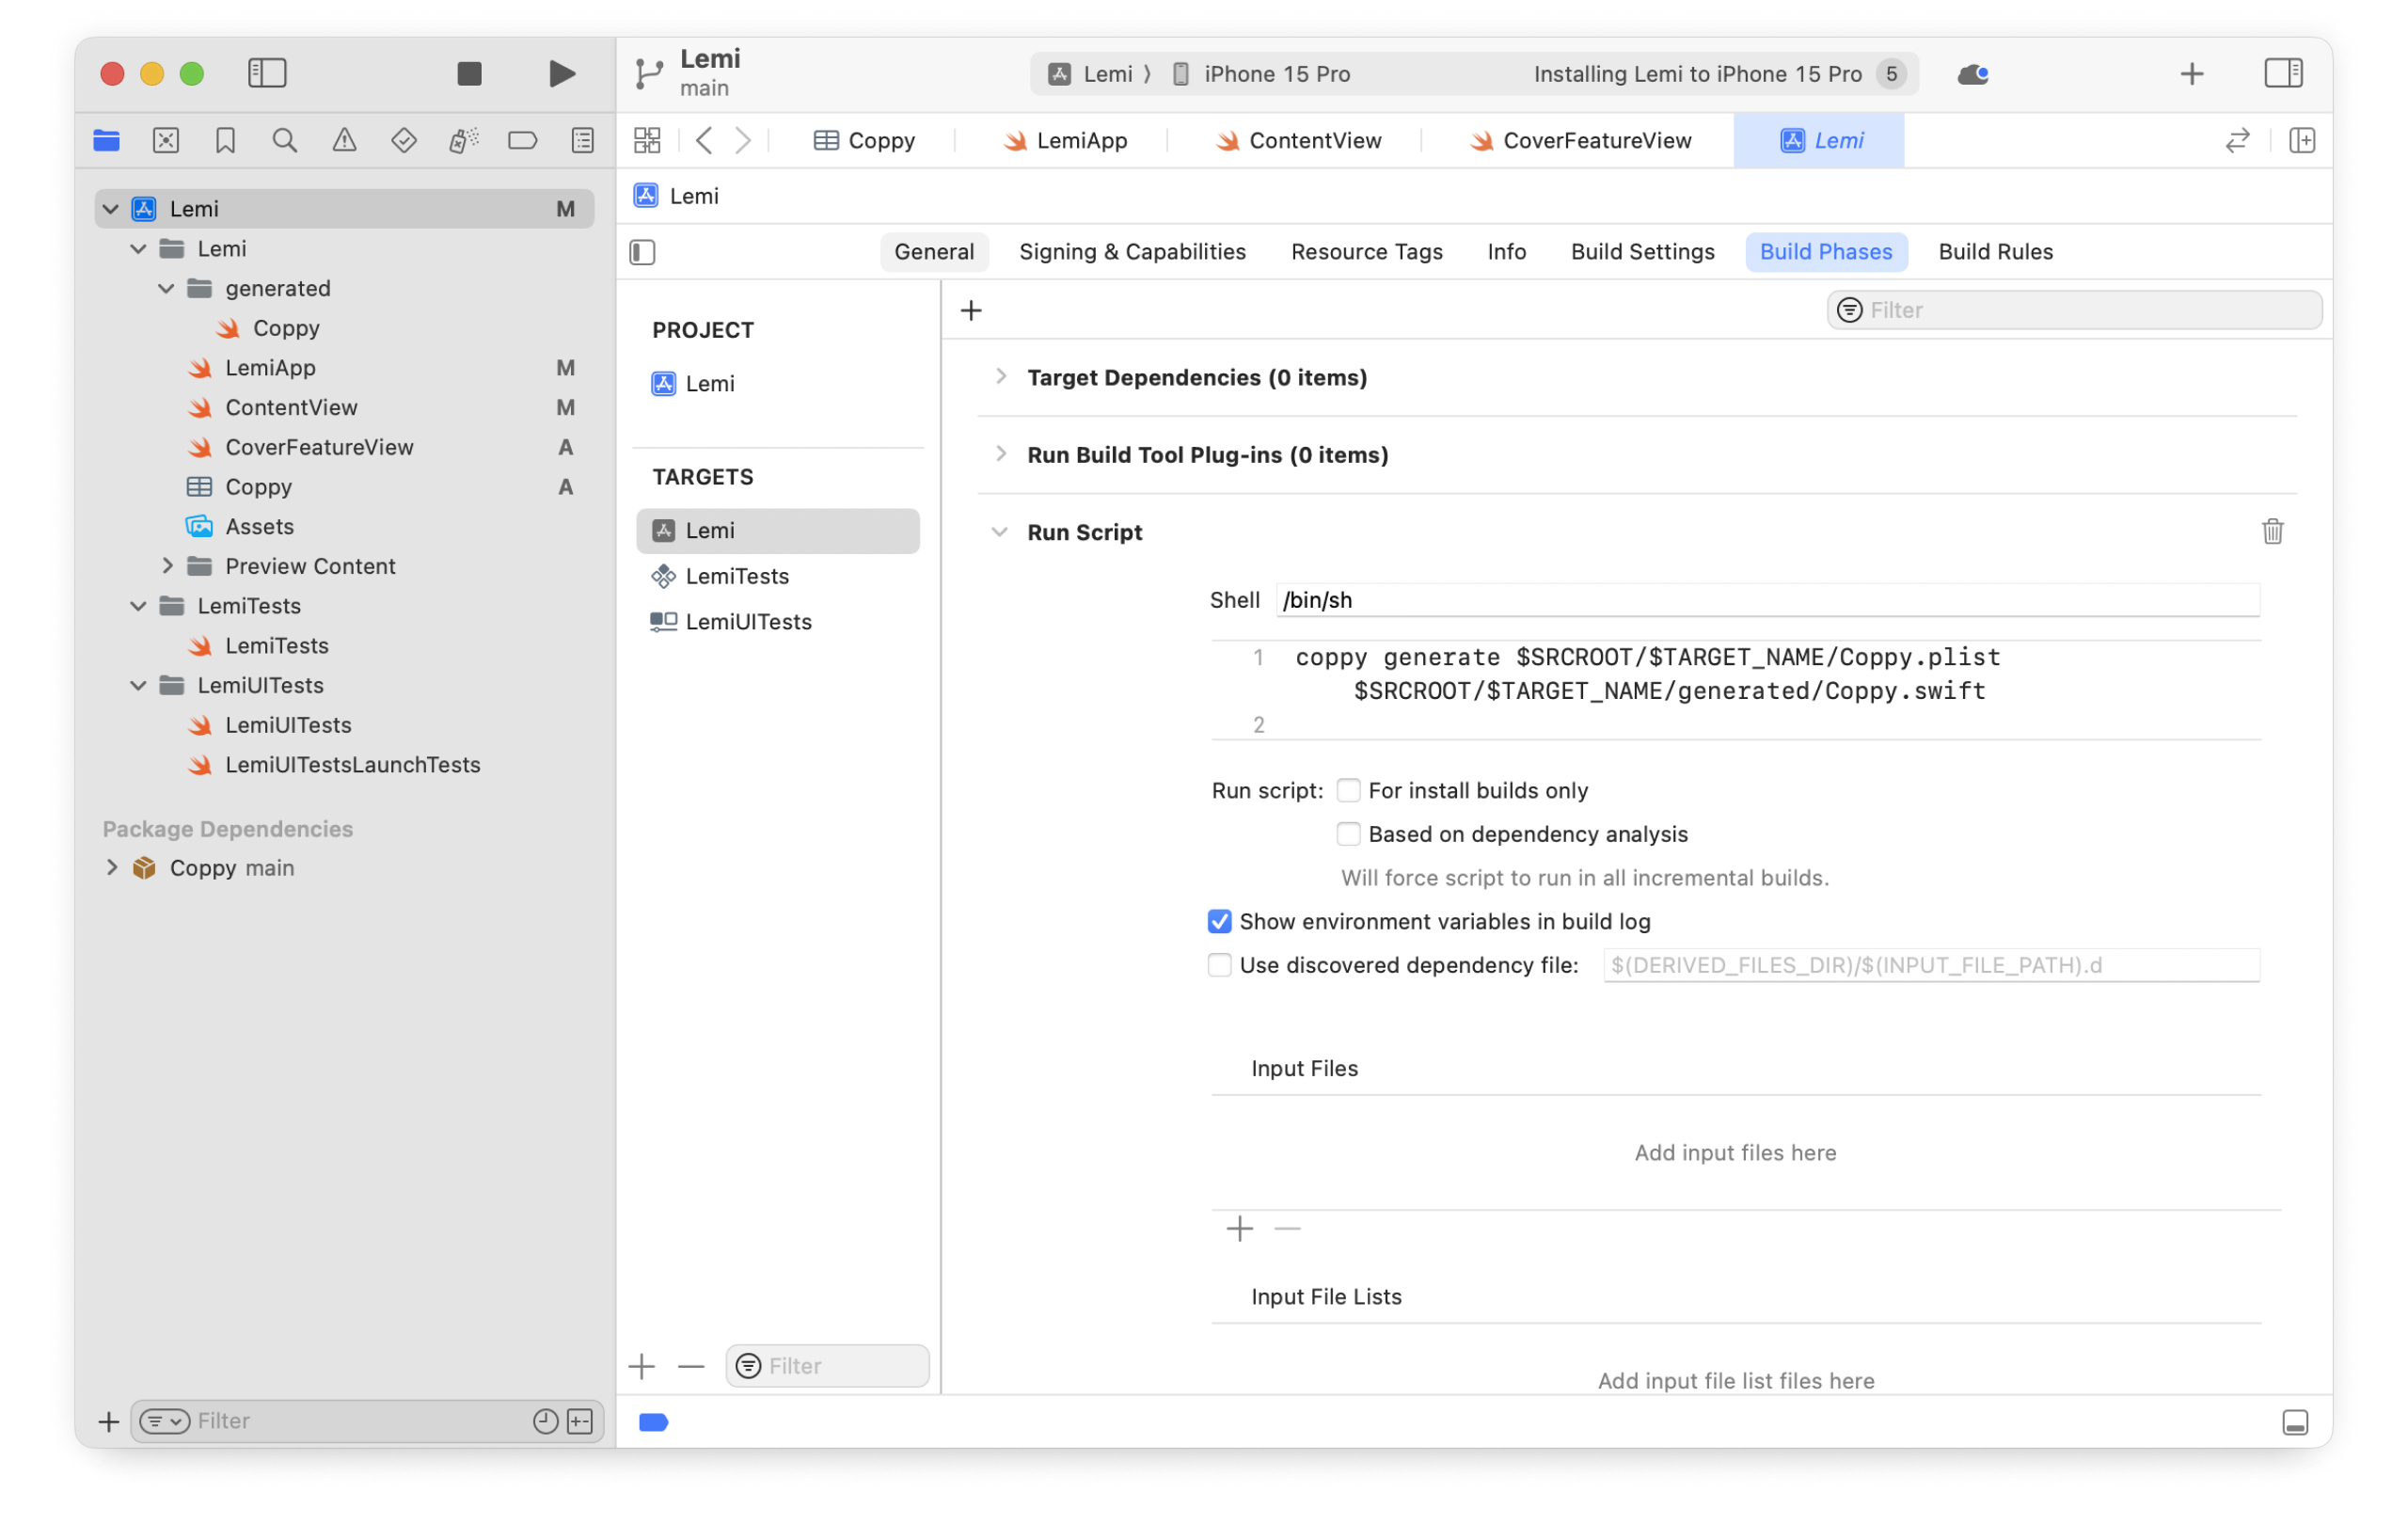Image resolution: width=2408 pixels, height=1524 pixels.
Task: Open the Report navigator
Action: pos(581,140)
